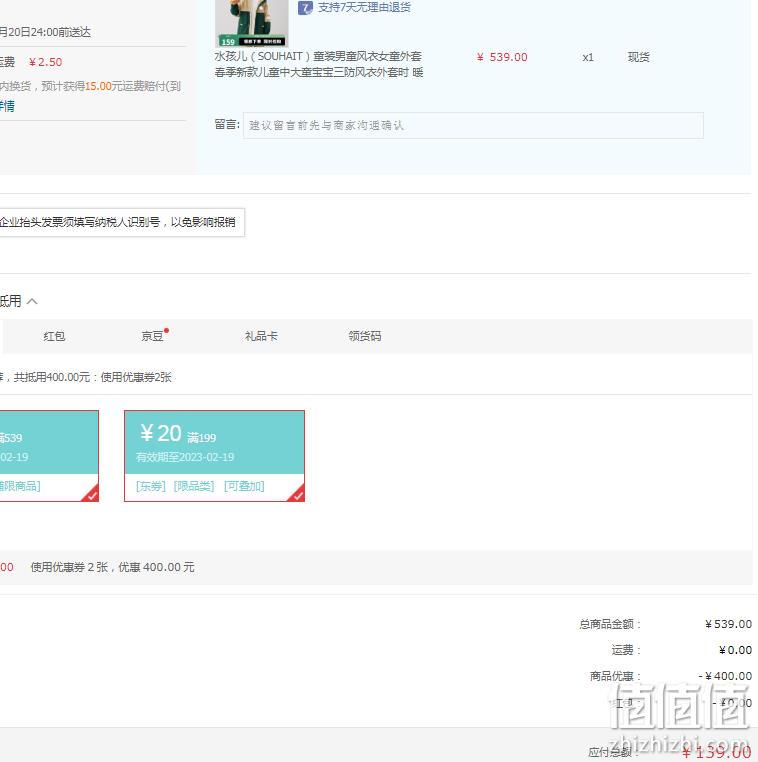Switch to the 红包 tab
The width and height of the screenshot is (758, 762).
click(54, 336)
